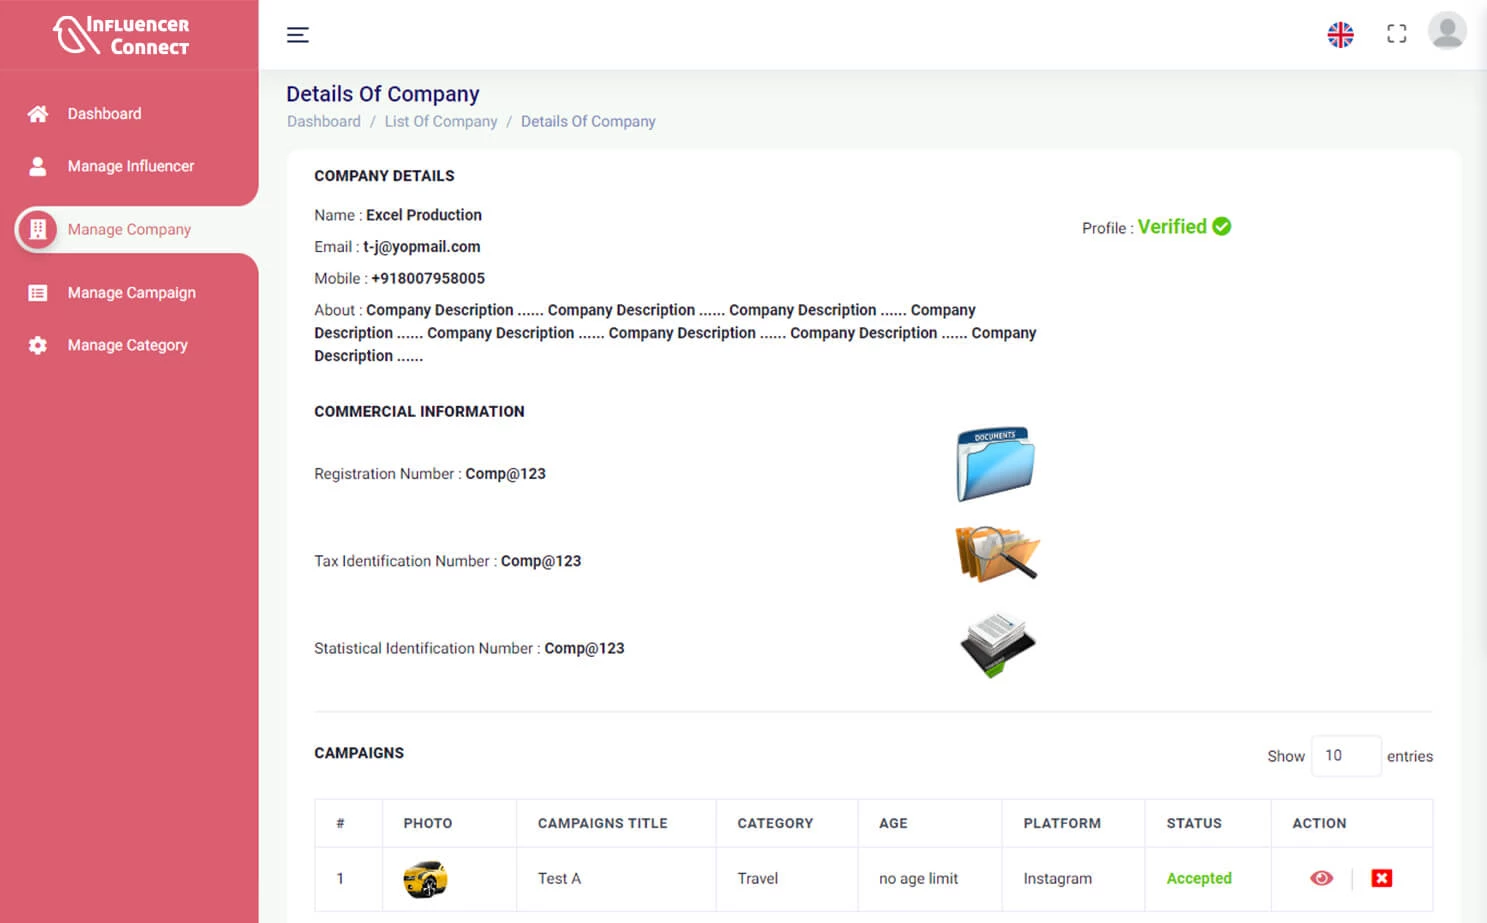Viewport: 1487px width, 923px height.
Task: Click the Show entries number field
Action: click(1345, 756)
